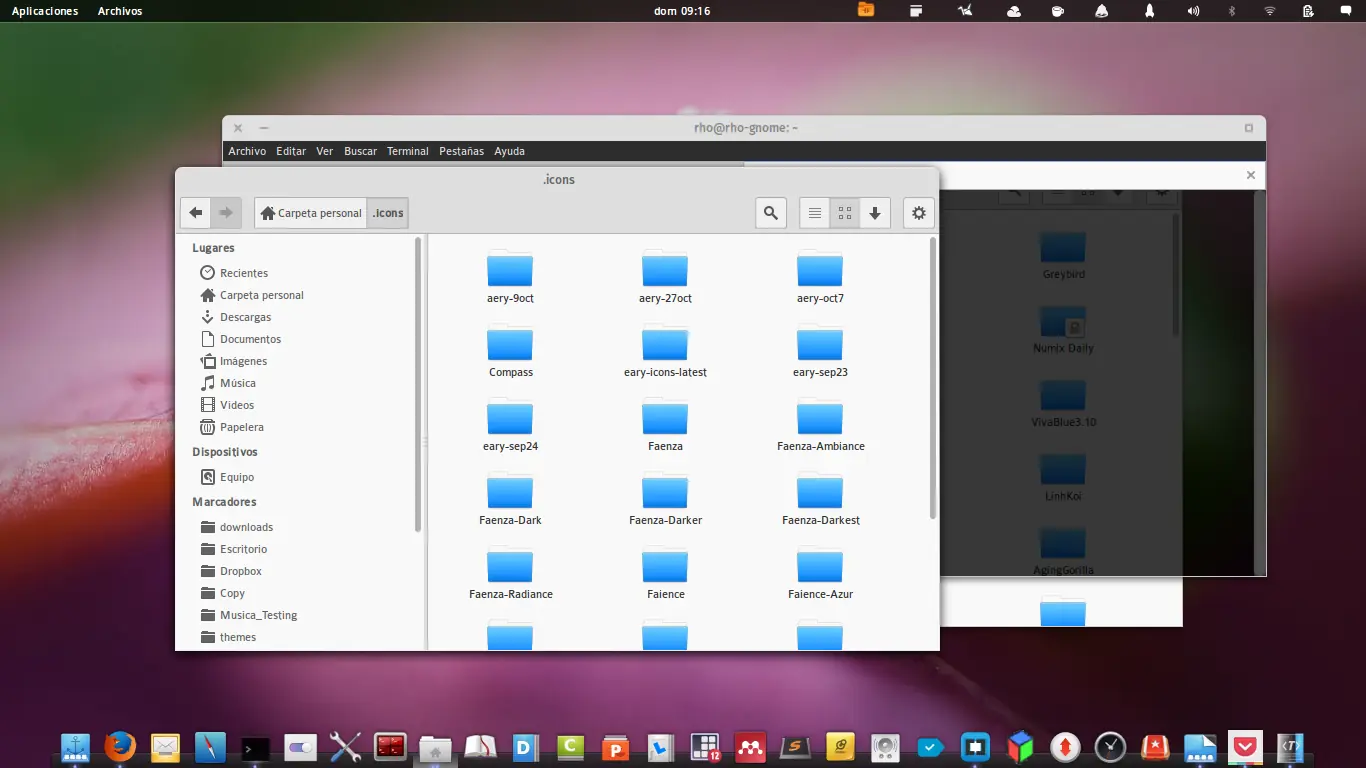
Task: Go forward with the right arrow button
Action: (x=226, y=213)
